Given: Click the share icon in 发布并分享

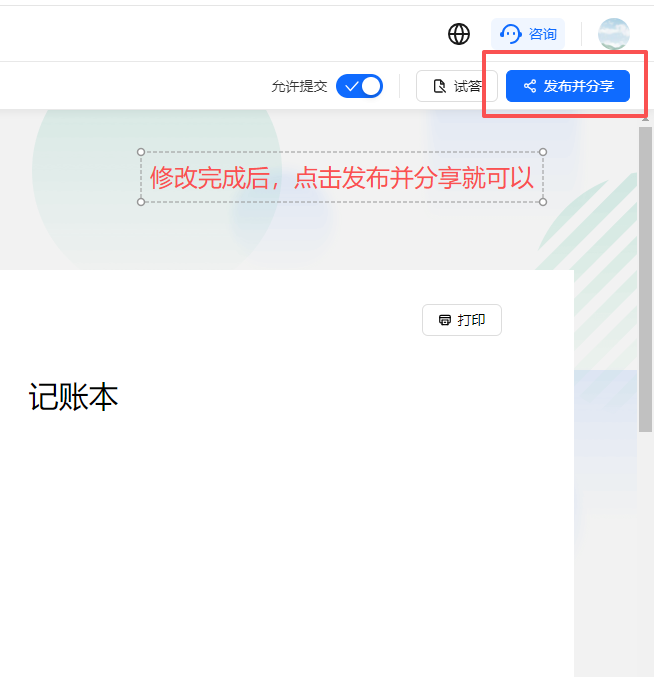Looking at the screenshot, I should [x=530, y=87].
